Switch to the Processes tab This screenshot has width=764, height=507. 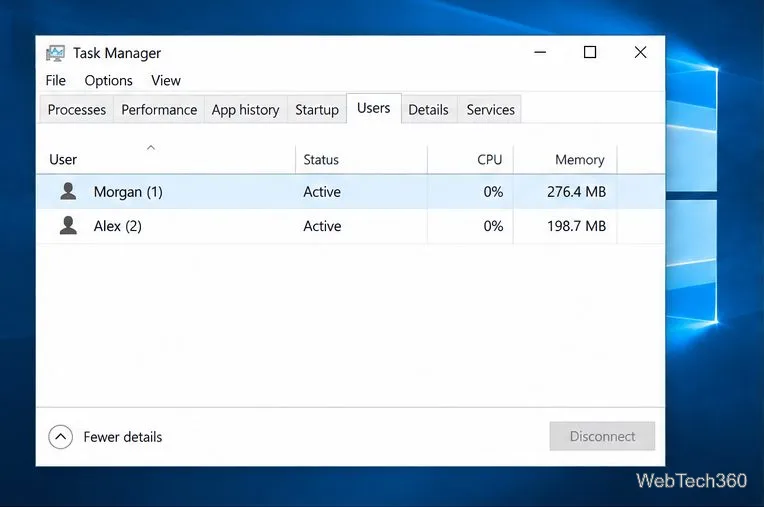(76, 110)
